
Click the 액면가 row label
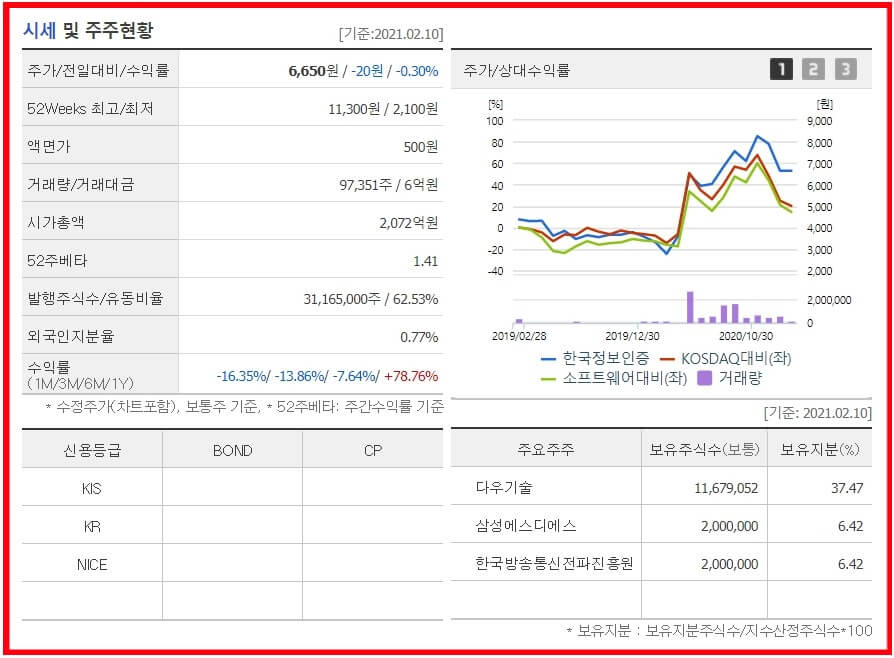pyautogui.click(x=48, y=147)
